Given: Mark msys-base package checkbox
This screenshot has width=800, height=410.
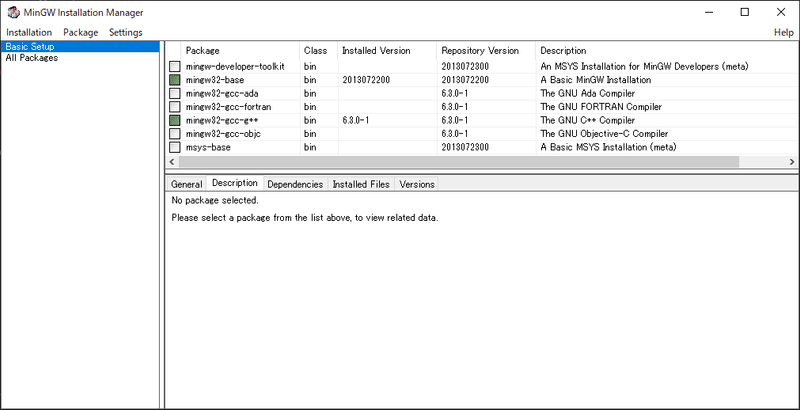Looking at the screenshot, I should (175, 147).
